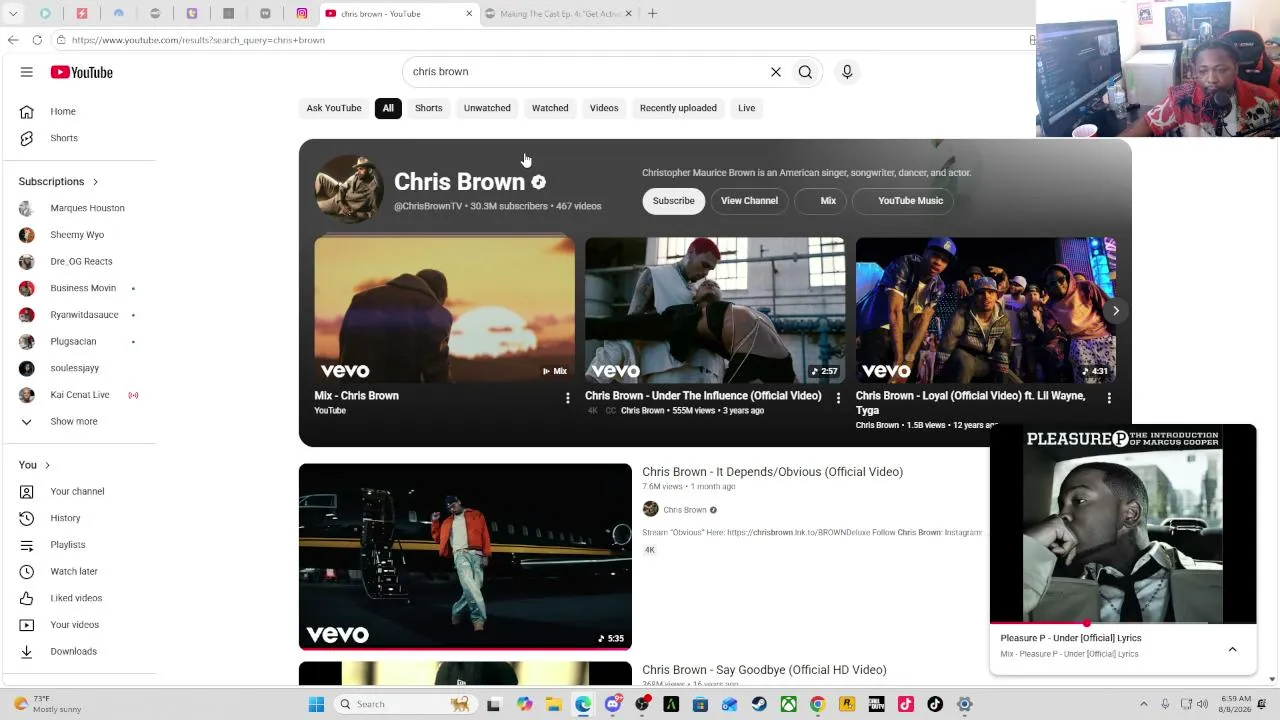Open the It Depends/Obvious video title
The image size is (1280, 720).
(x=772, y=472)
